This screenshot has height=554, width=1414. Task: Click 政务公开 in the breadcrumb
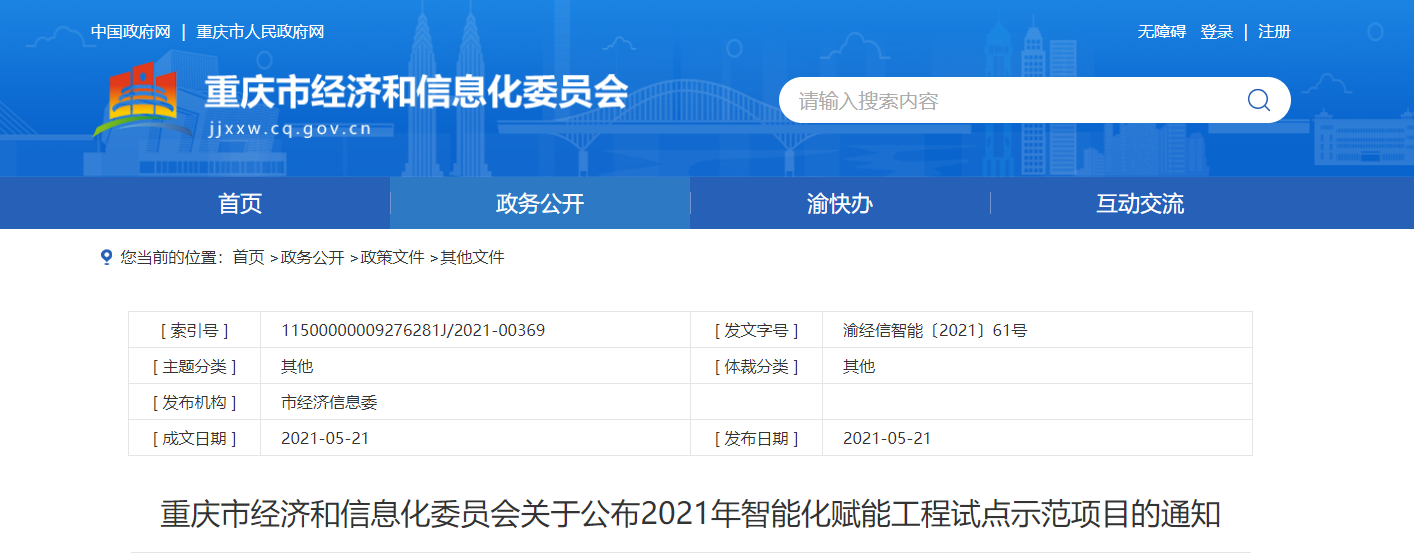313,258
